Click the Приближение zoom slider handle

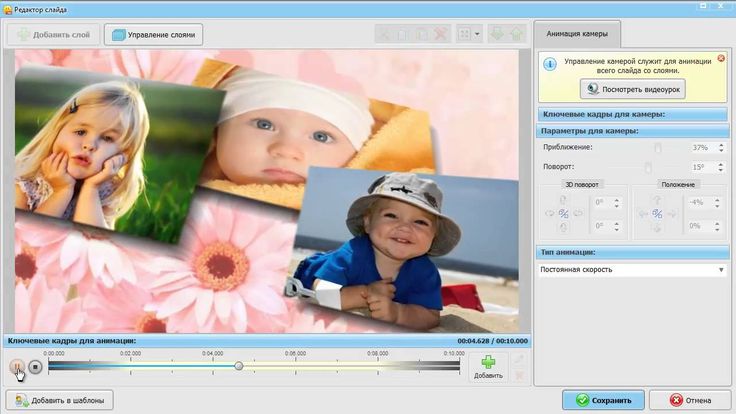pyautogui.click(x=656, y=148)
